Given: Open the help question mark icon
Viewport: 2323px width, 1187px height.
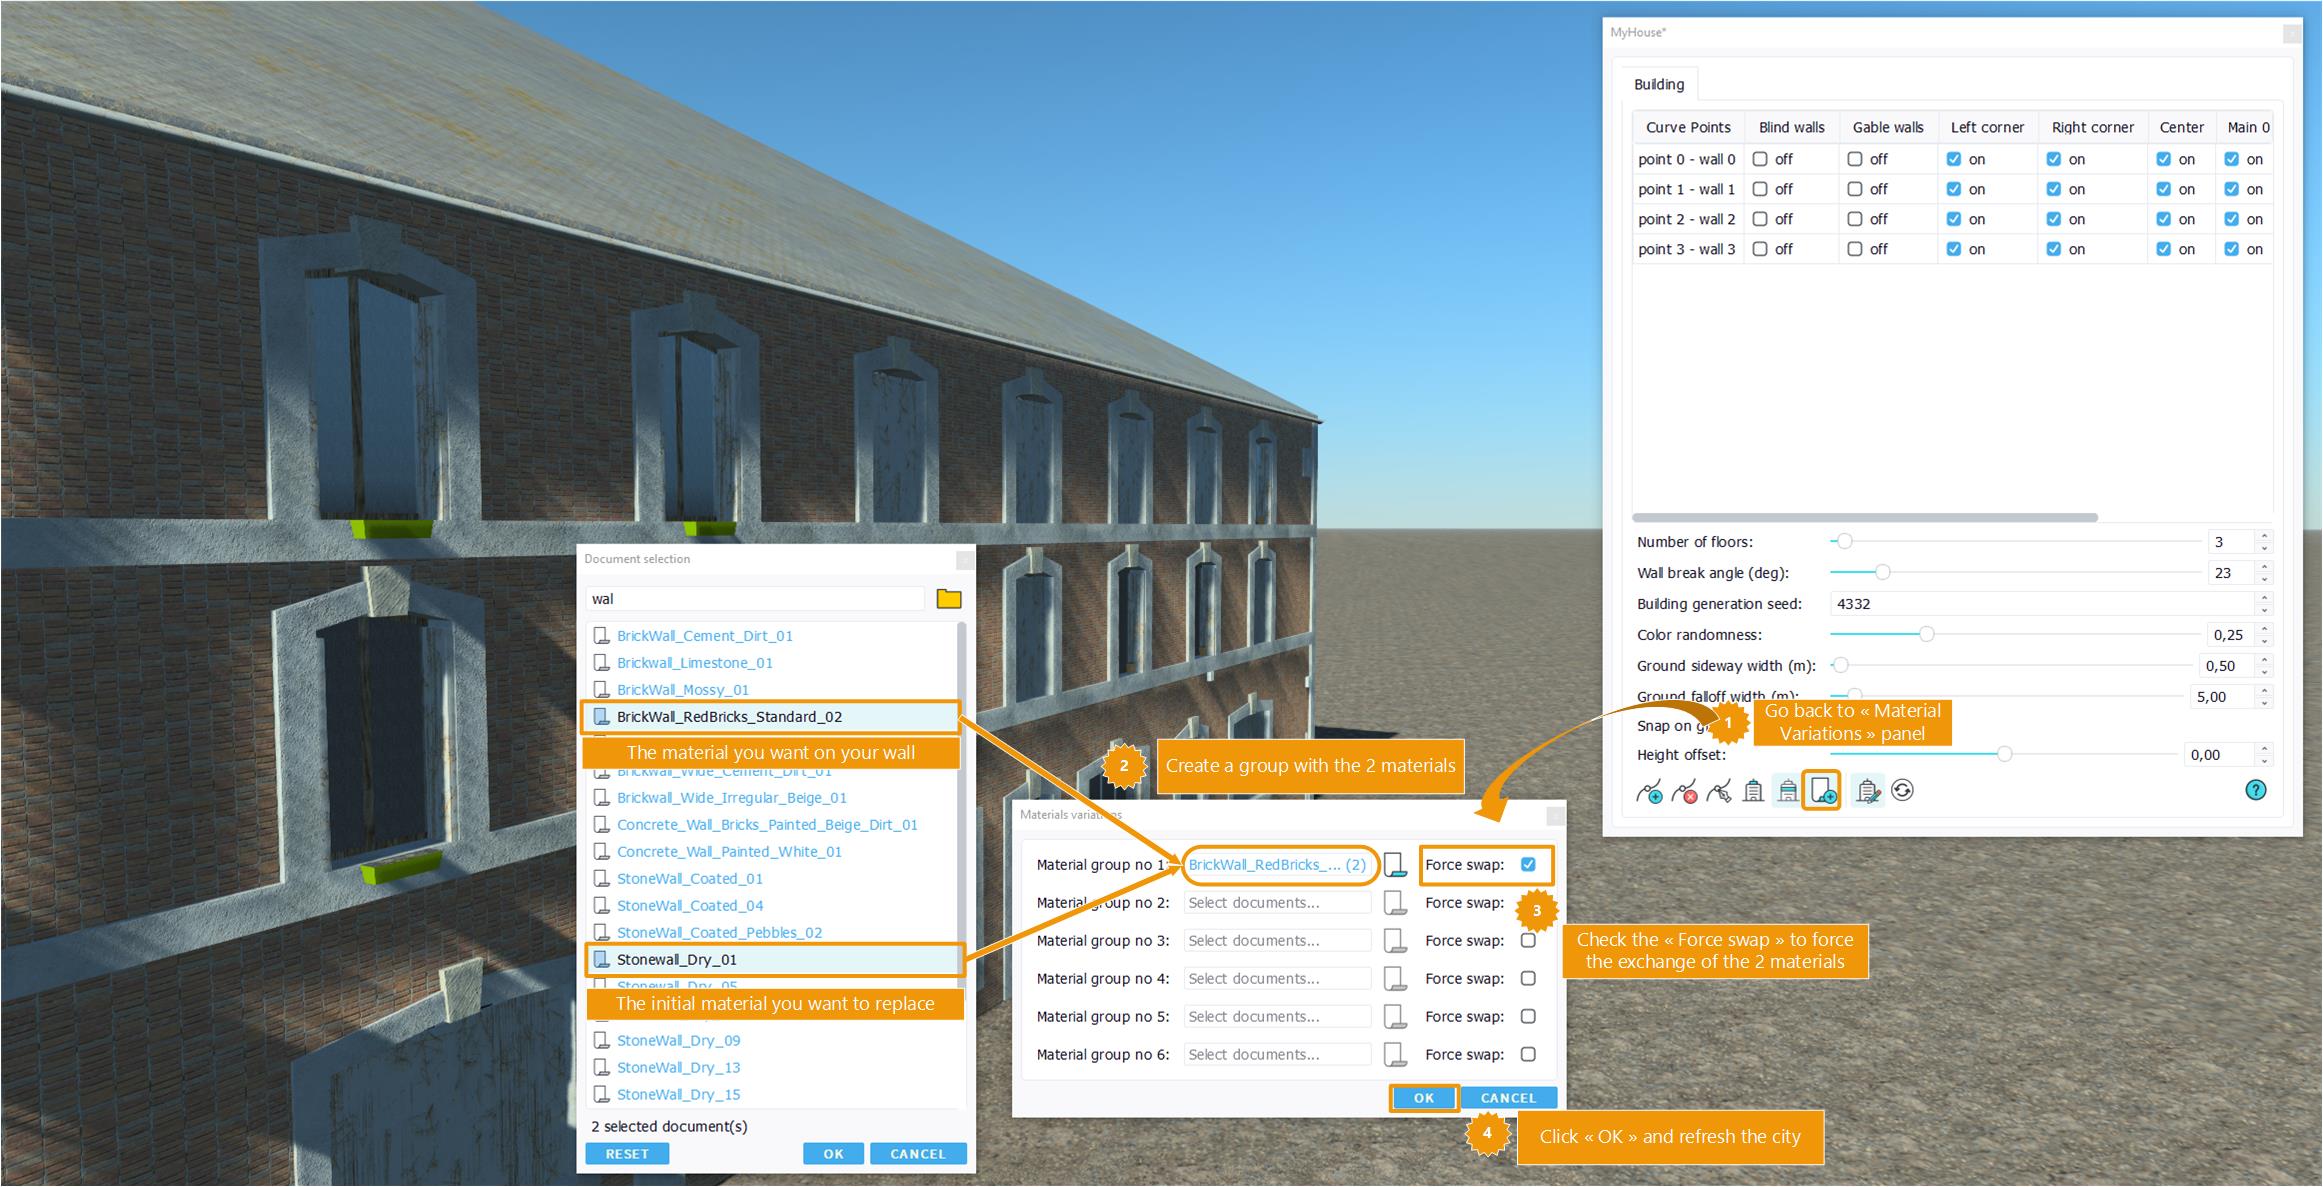Looking at the screenshot, I should coord(2255,790).
